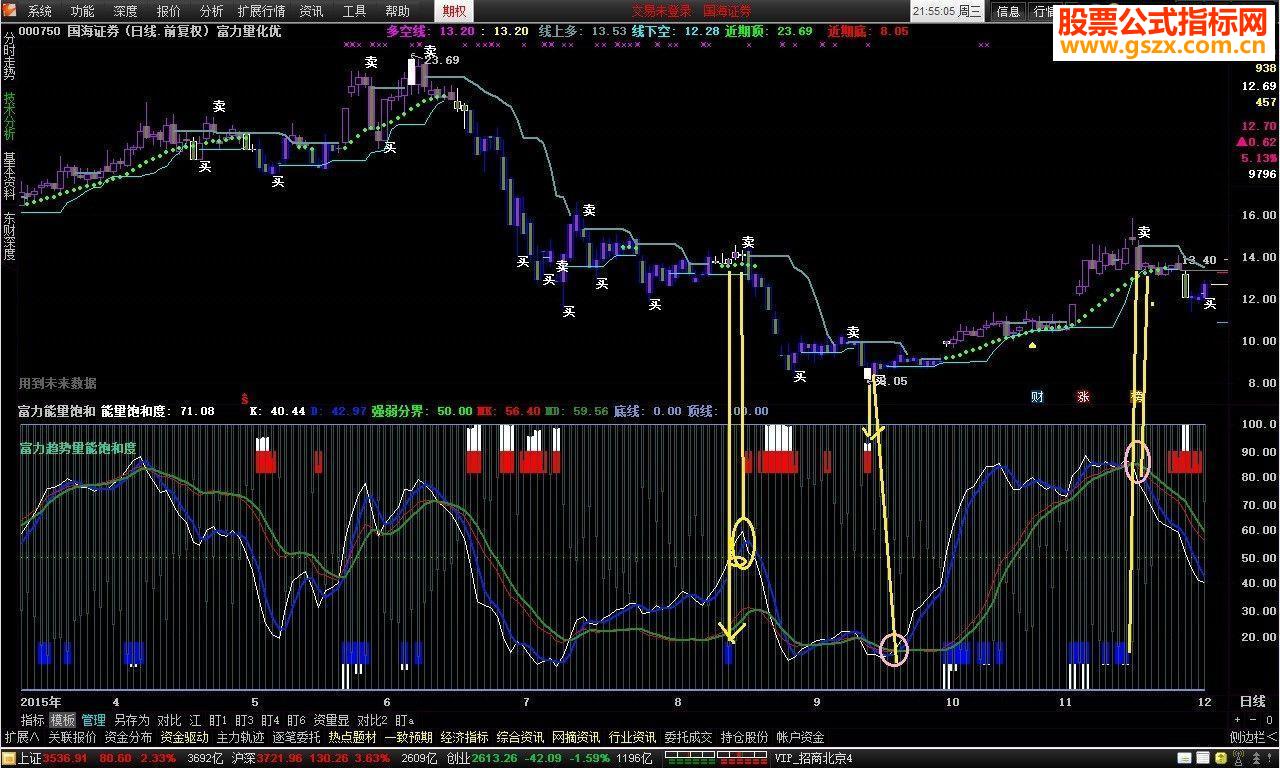Select the 对比 template

click(169, 720)
